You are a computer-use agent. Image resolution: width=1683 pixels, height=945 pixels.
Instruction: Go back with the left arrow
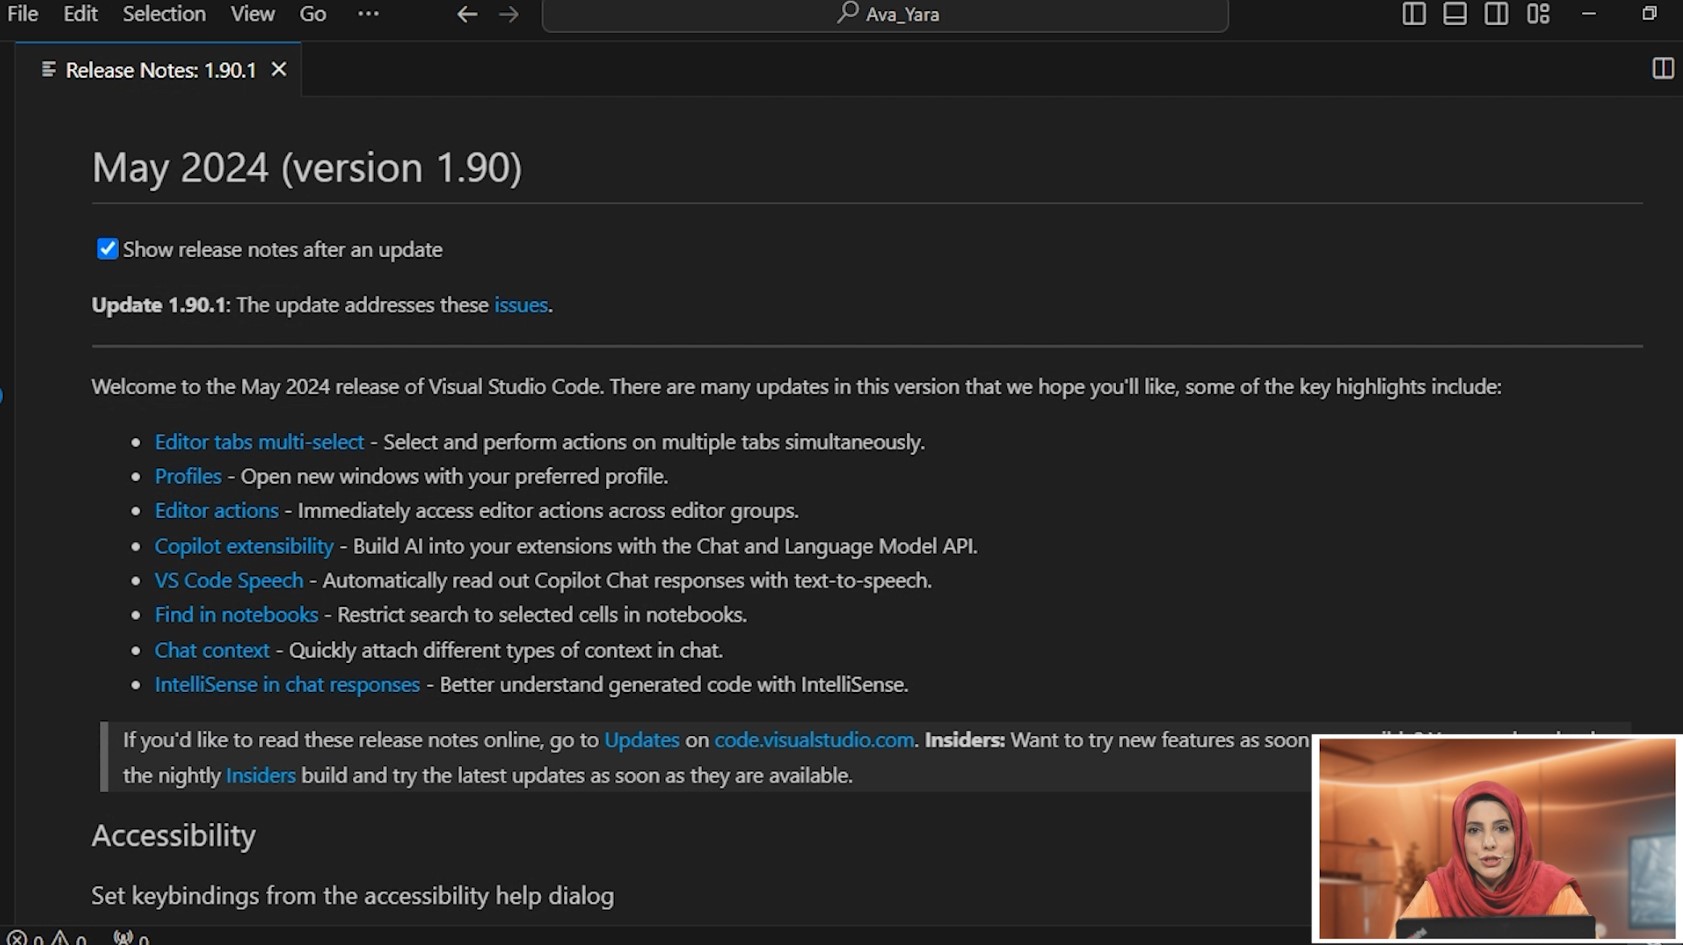(467, 14)
